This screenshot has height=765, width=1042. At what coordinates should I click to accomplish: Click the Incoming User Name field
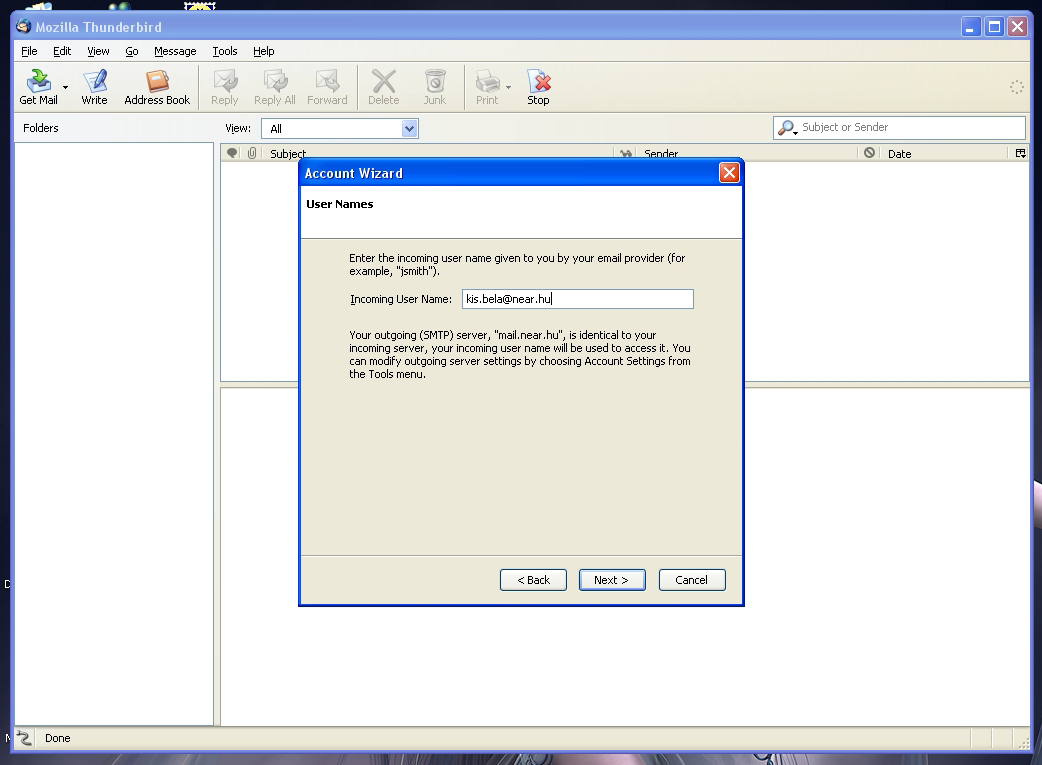[x=577, y=299]
